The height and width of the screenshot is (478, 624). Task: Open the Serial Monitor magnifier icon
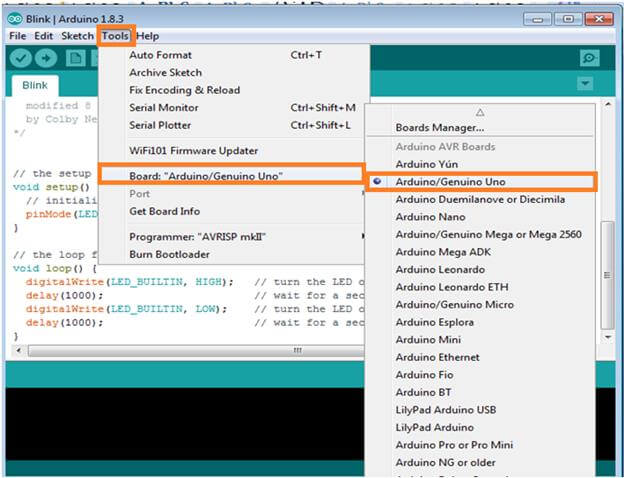click(x=589, y=59)
